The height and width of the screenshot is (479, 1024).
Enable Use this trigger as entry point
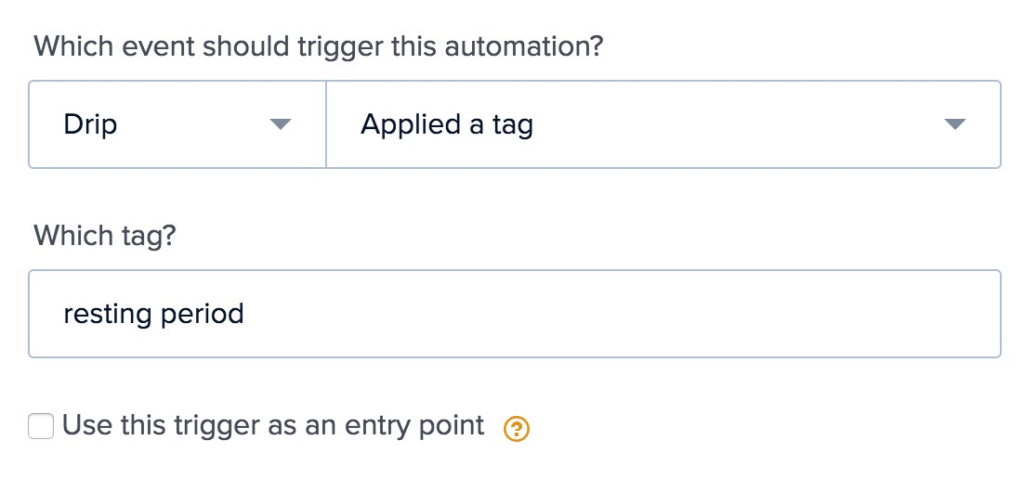click(41, 426)
